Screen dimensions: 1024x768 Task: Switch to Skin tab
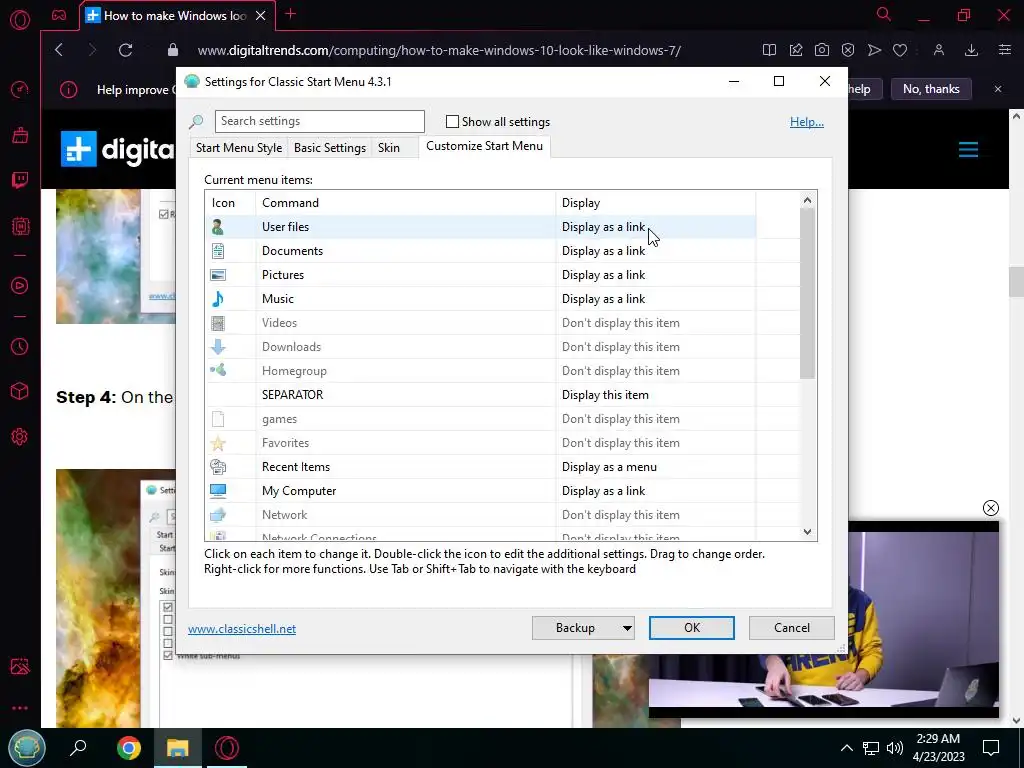389,148
